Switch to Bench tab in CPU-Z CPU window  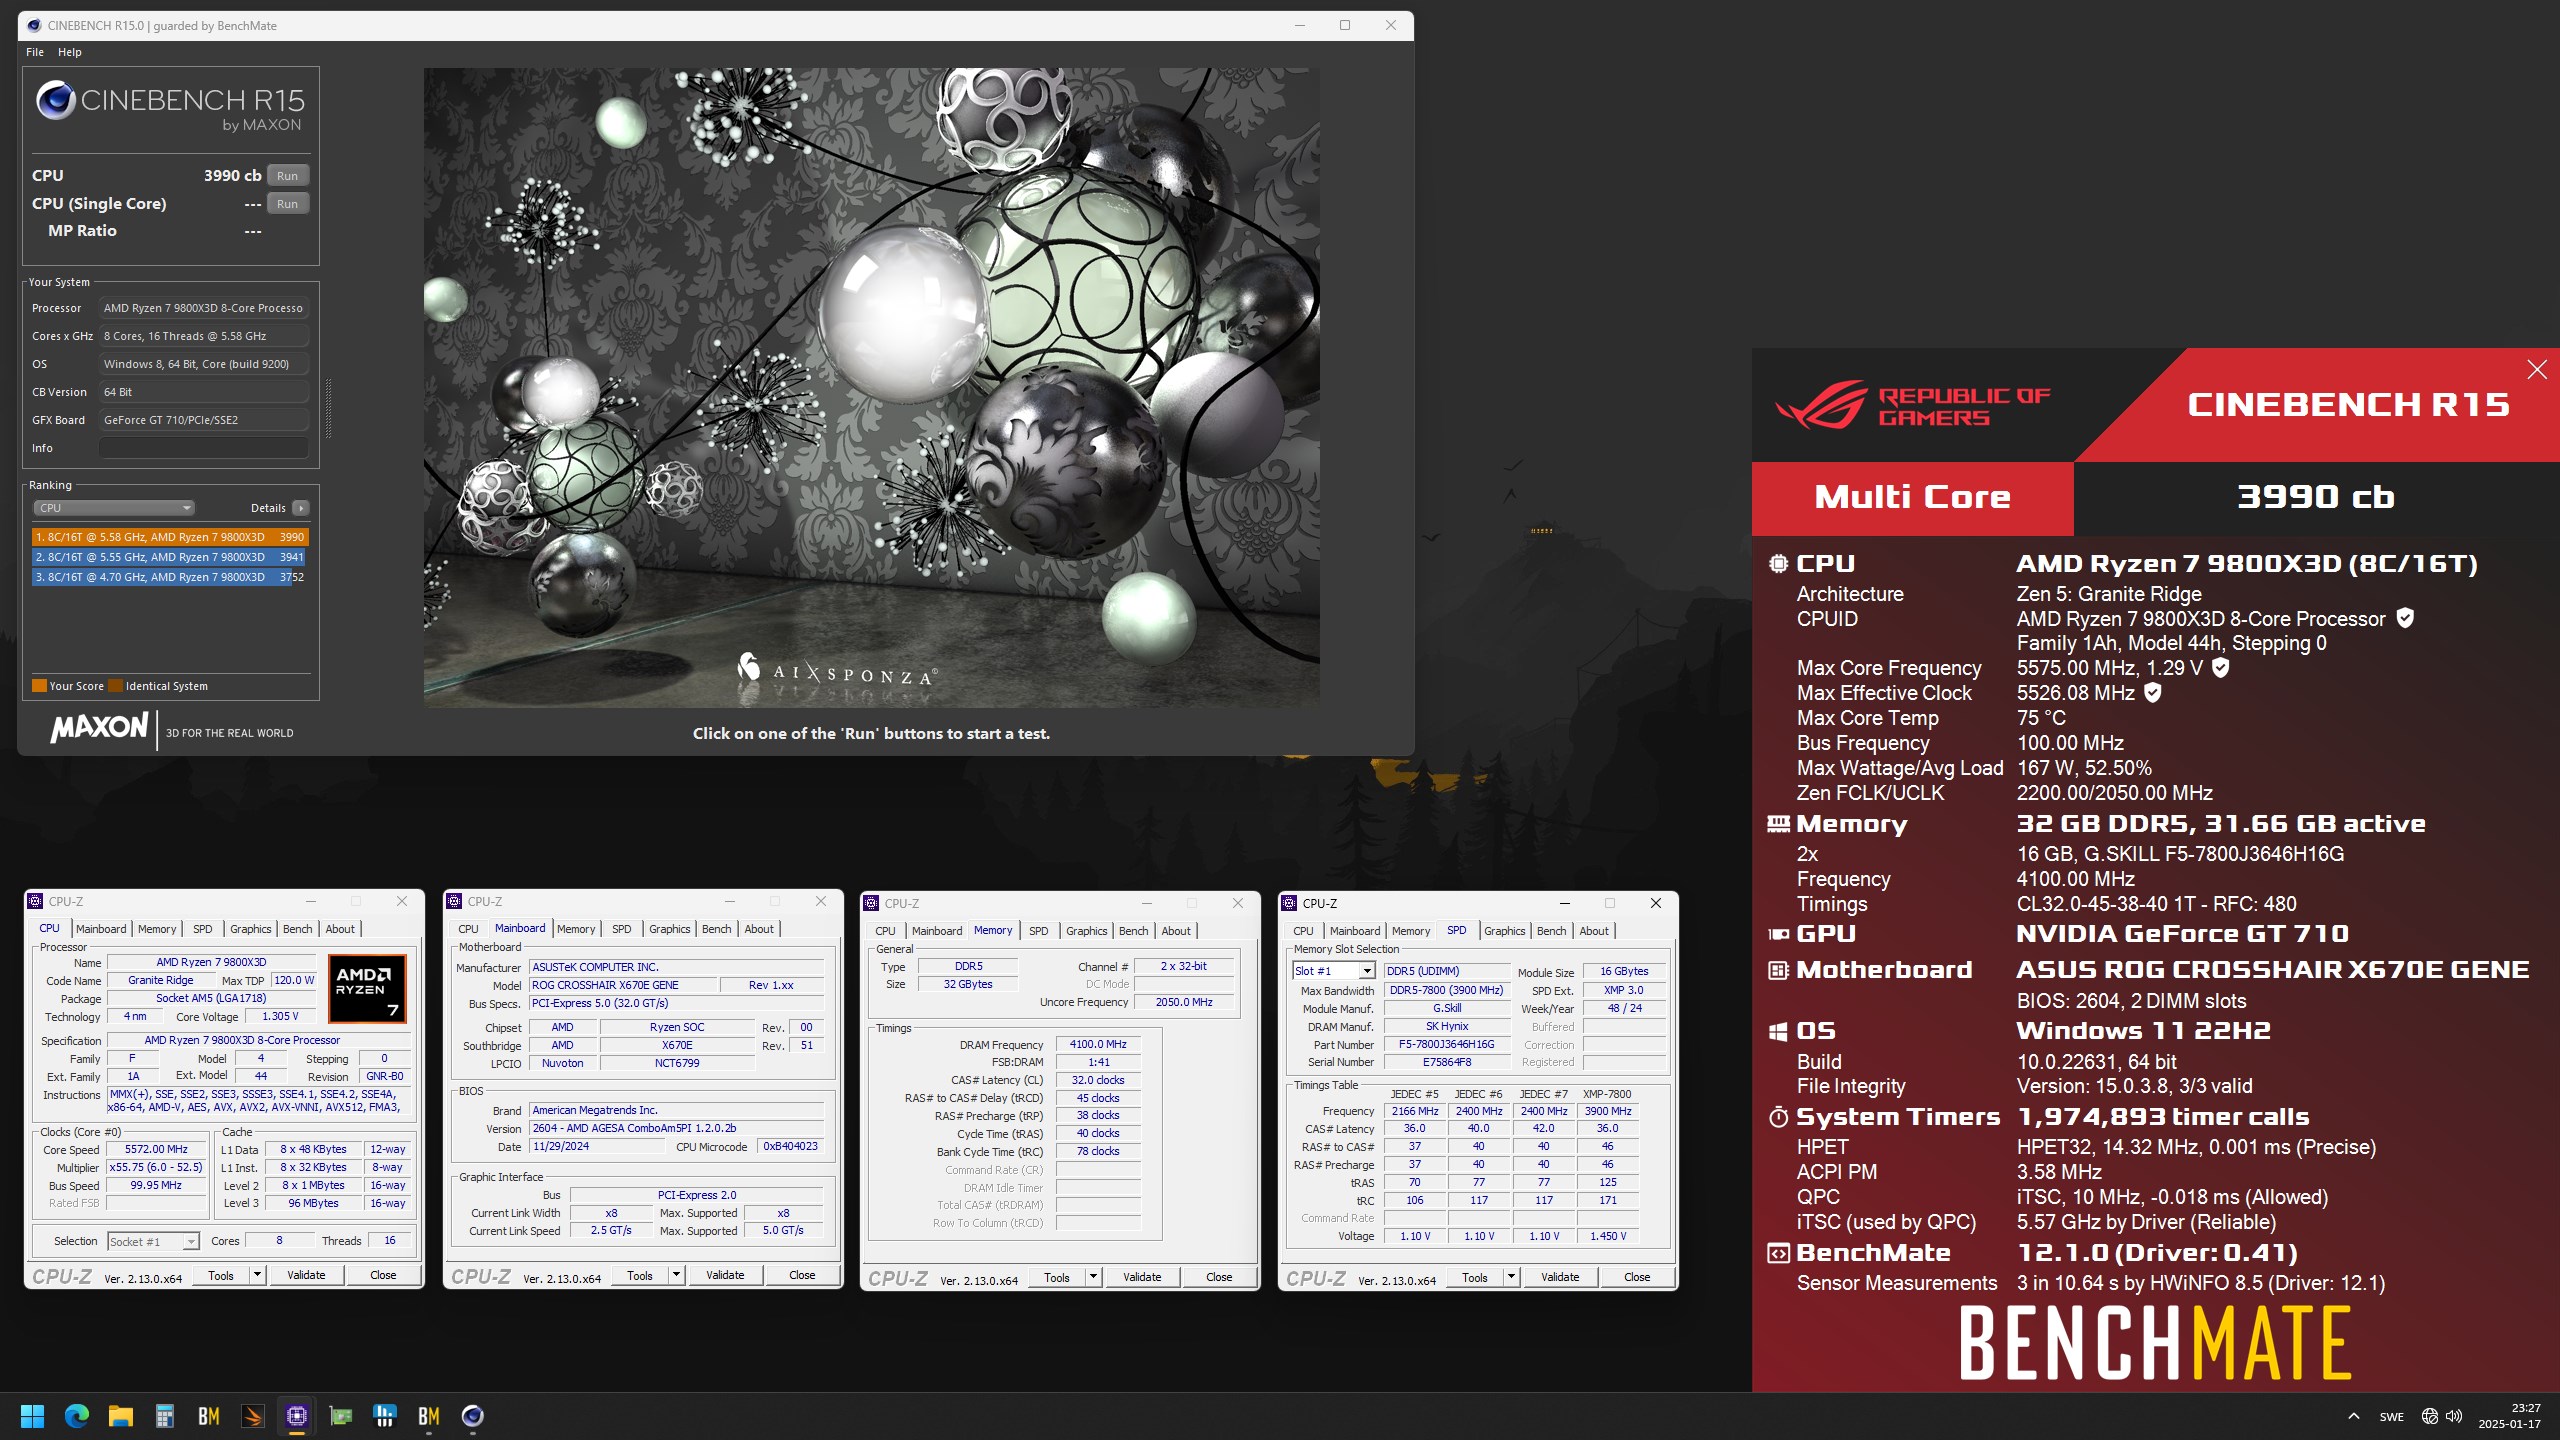(298, 929)
